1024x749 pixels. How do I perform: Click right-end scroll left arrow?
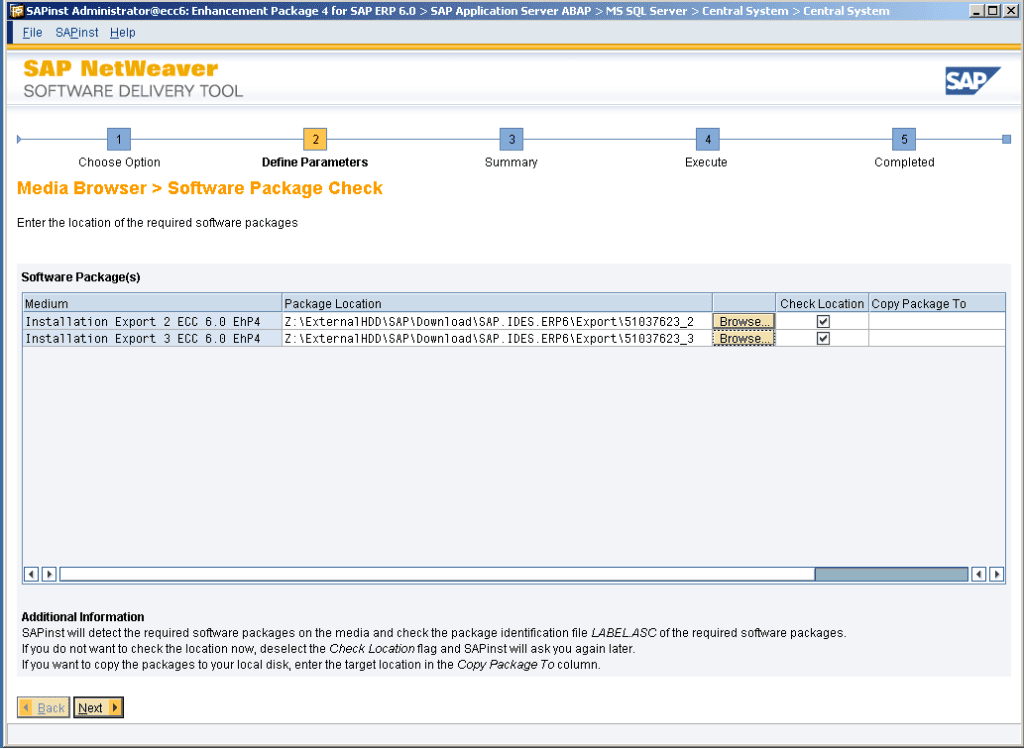pos(978,575)
